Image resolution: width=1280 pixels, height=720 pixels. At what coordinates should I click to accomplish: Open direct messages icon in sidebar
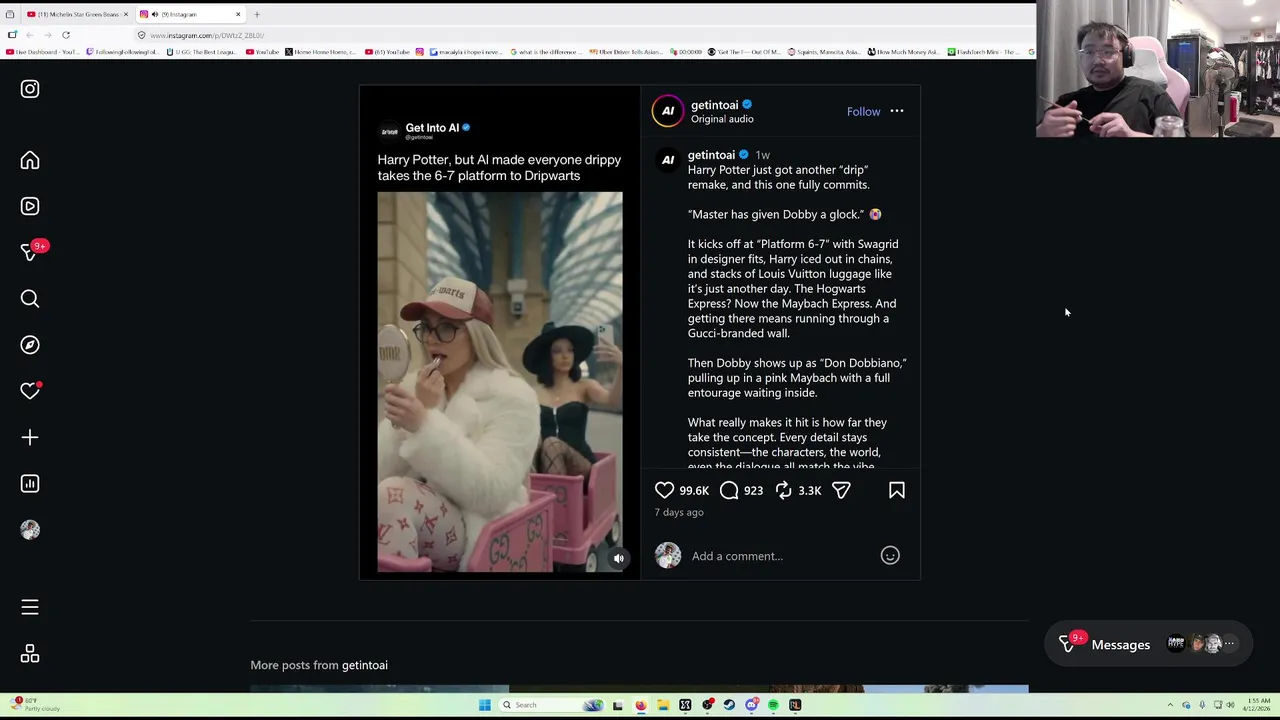pos(30,252)
